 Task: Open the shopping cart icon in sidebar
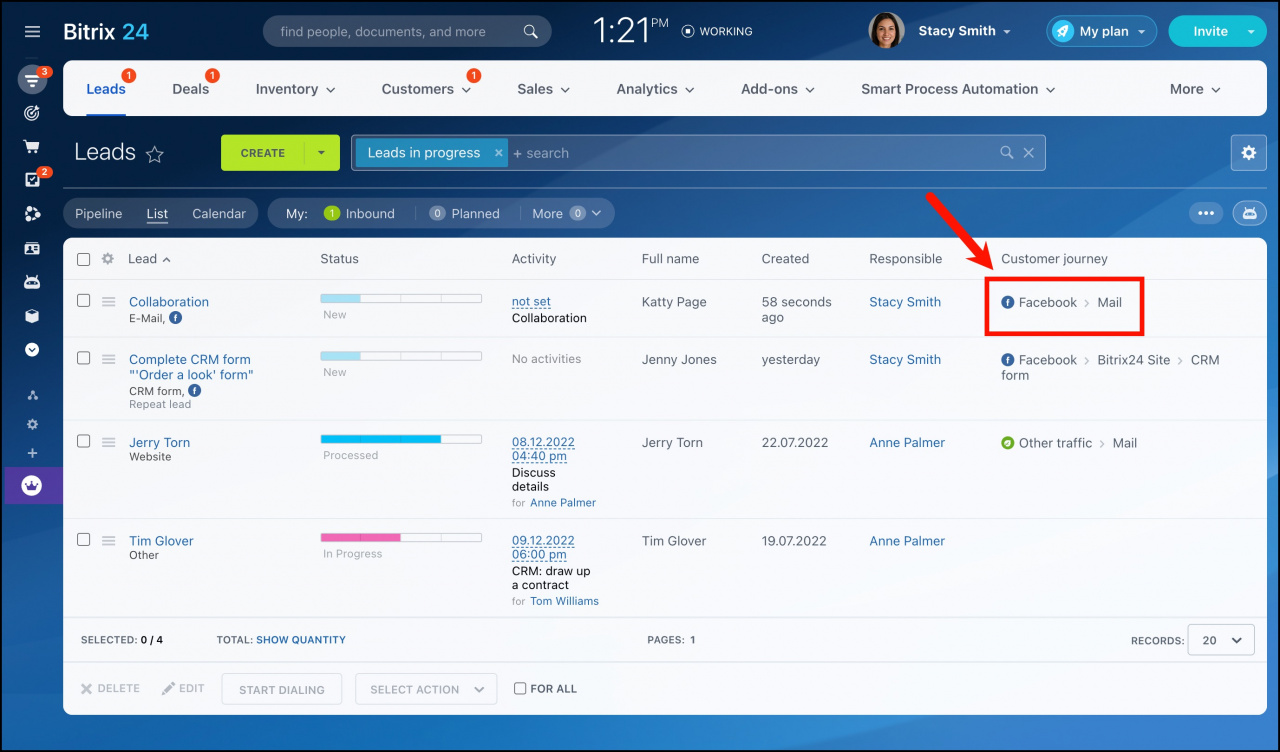[32, 147]
